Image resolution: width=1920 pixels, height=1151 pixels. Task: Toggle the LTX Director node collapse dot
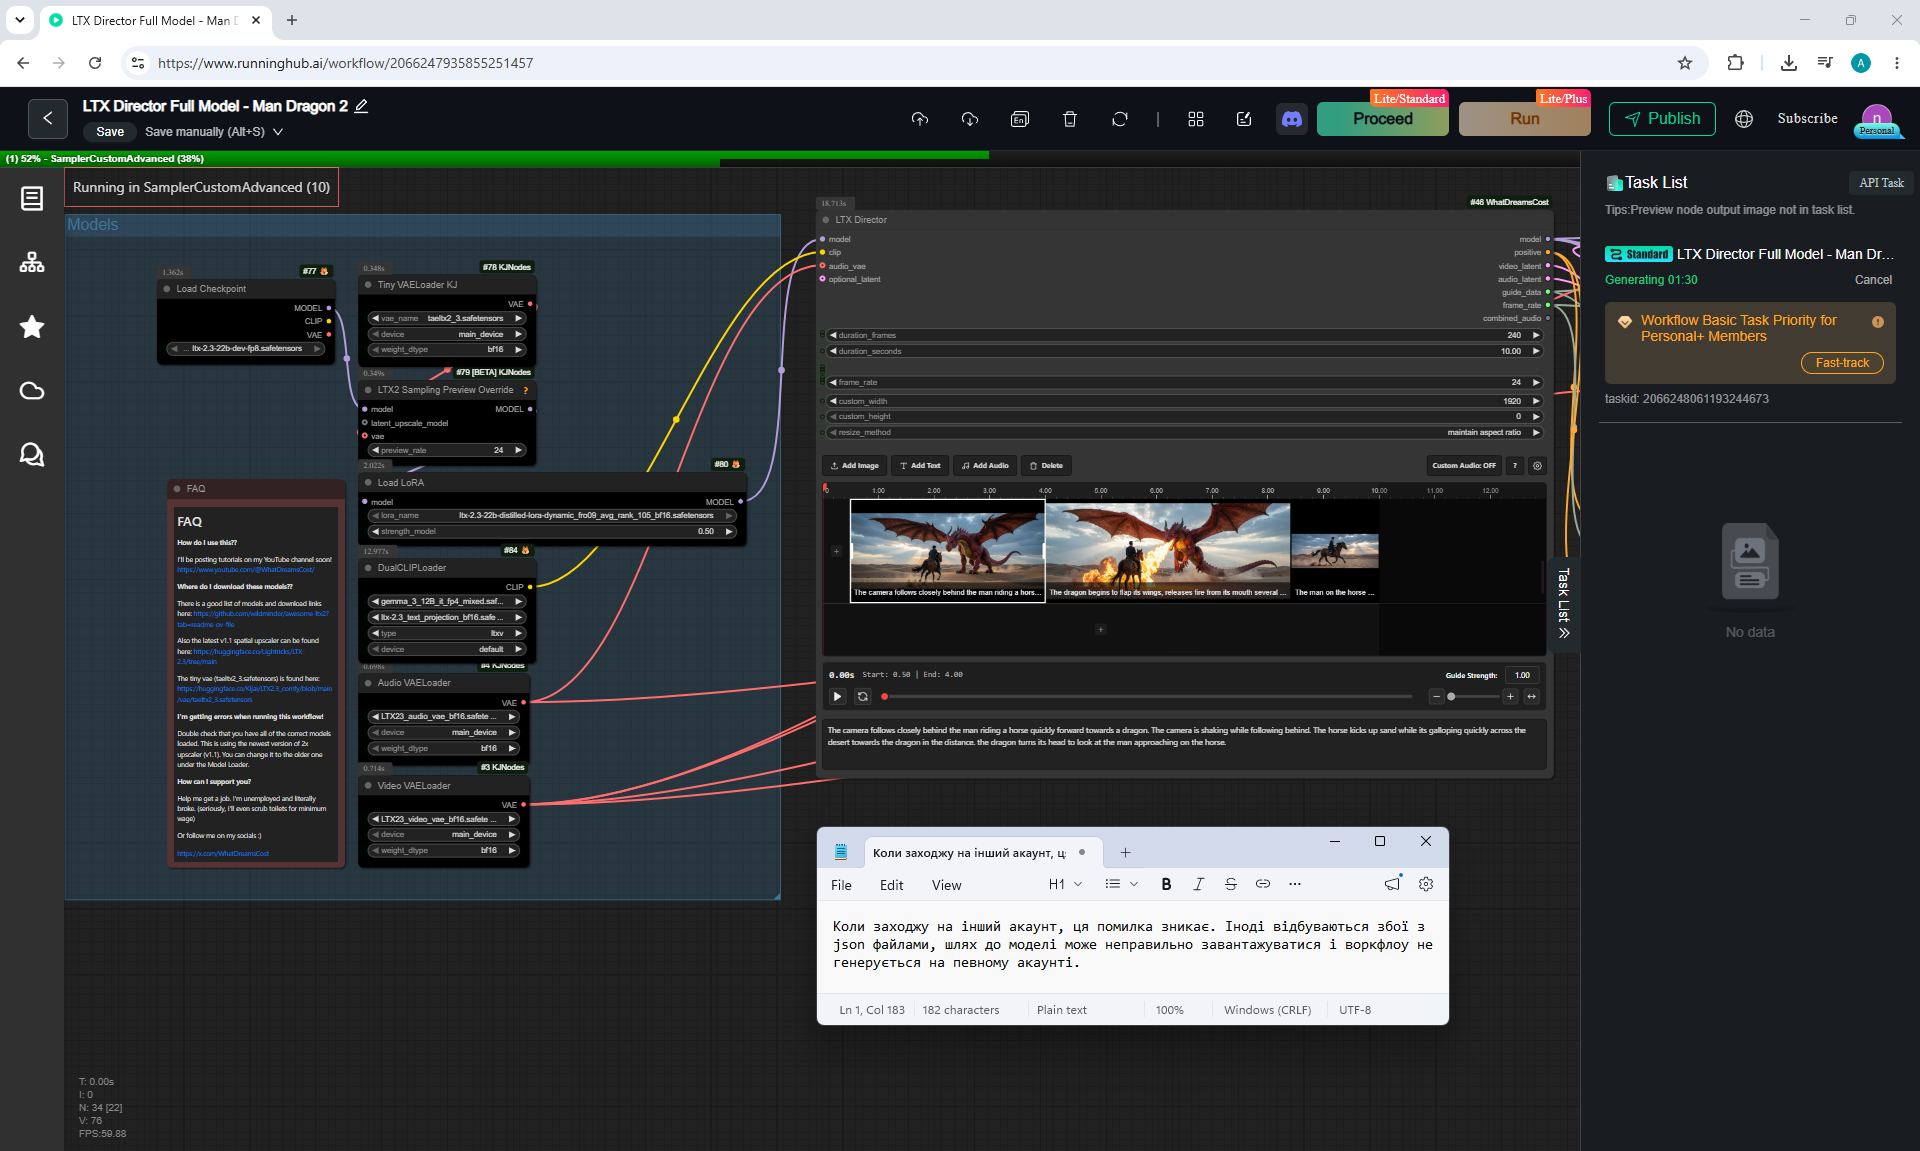point(826,220)
